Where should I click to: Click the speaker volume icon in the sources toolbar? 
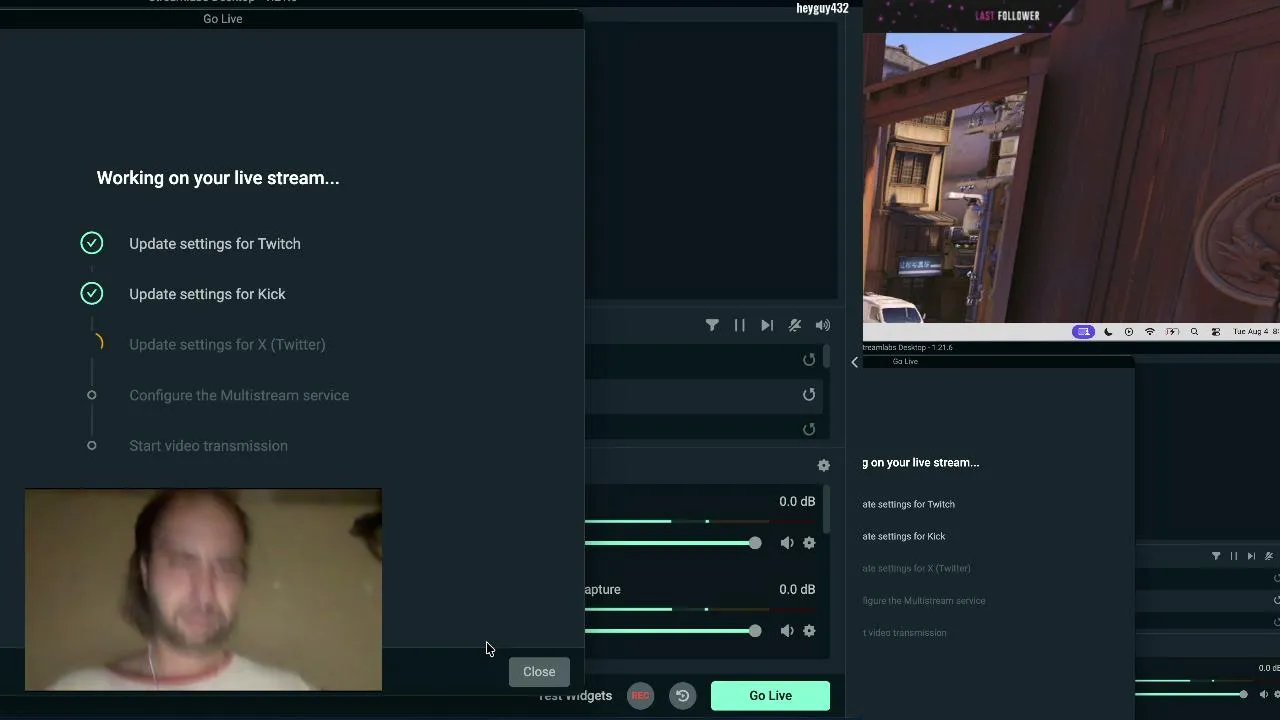(823, 325)
